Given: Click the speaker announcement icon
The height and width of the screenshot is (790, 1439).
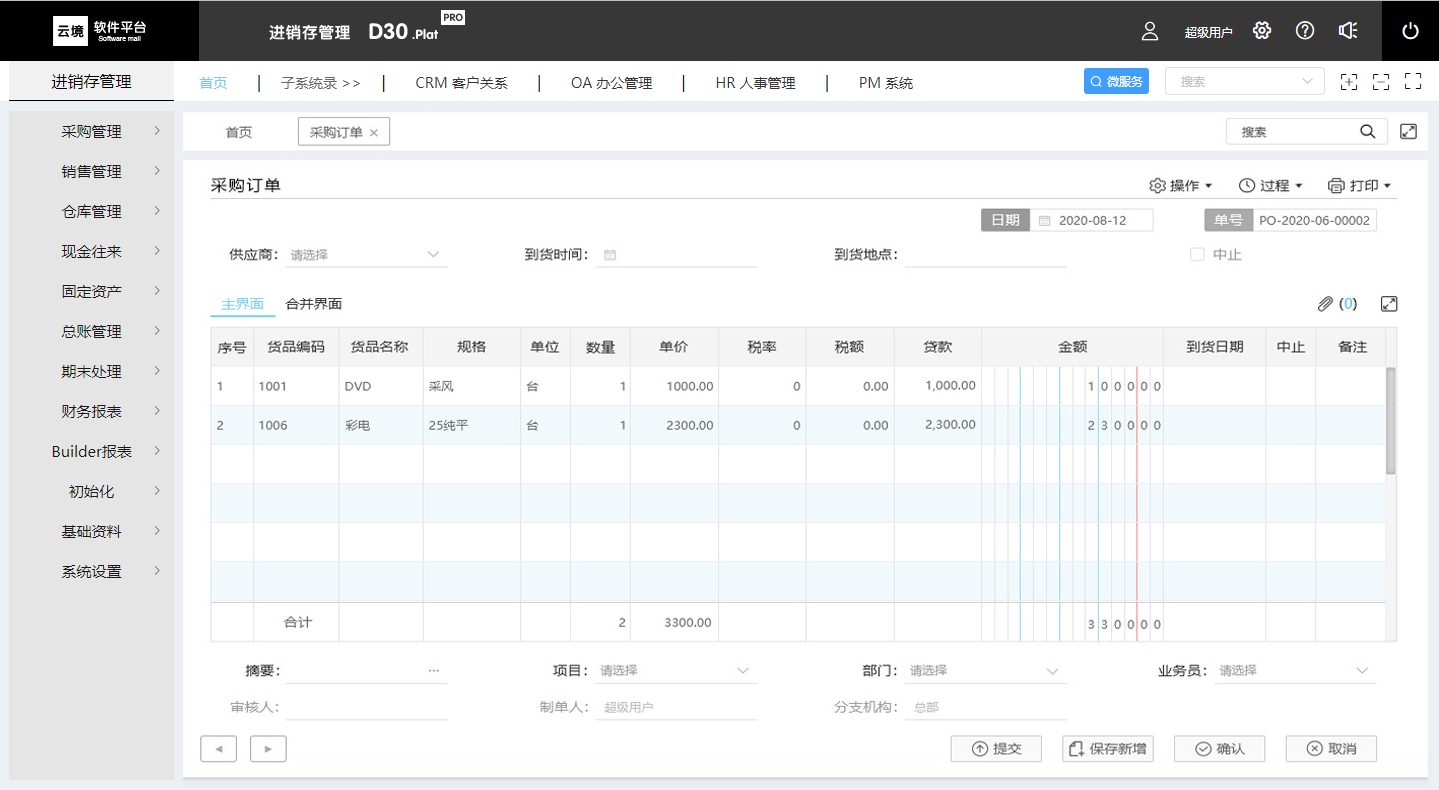Looking at the screenshot, I should point(1348,31).
